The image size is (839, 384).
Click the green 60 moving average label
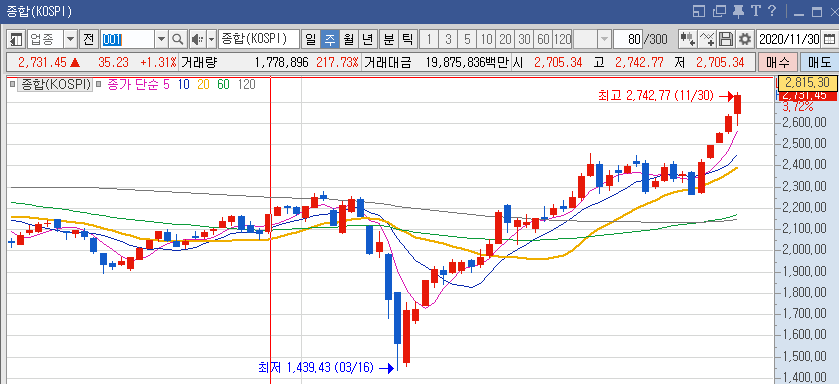[223, 84]
